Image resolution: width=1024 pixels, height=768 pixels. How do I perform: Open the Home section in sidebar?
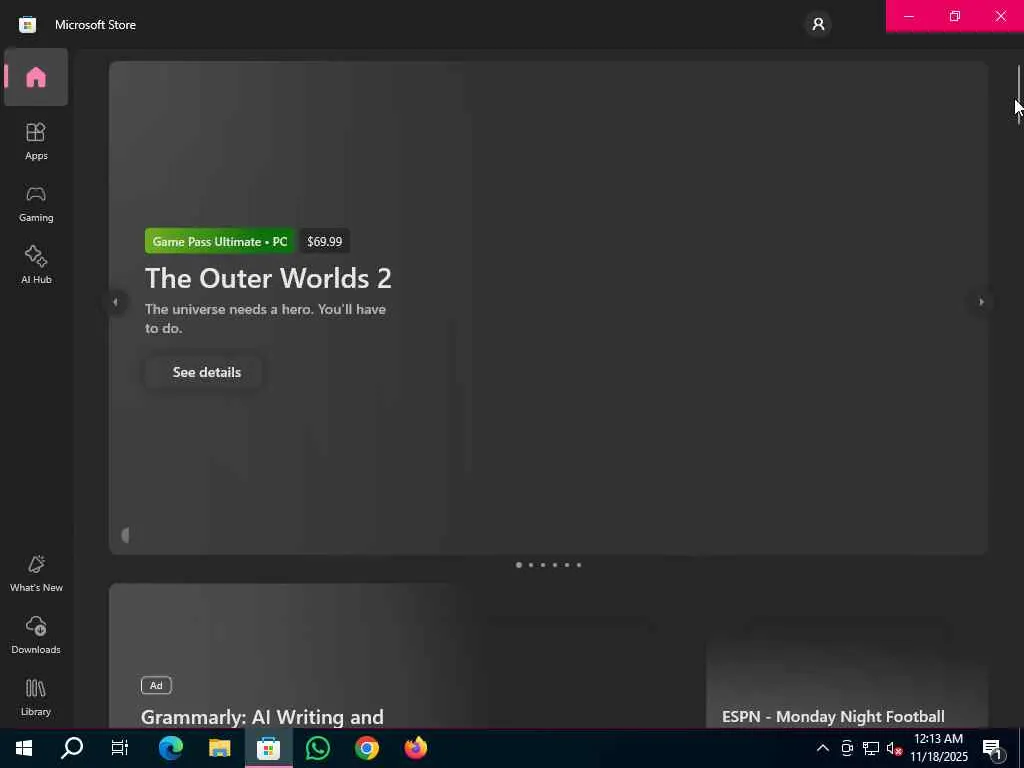36,77
